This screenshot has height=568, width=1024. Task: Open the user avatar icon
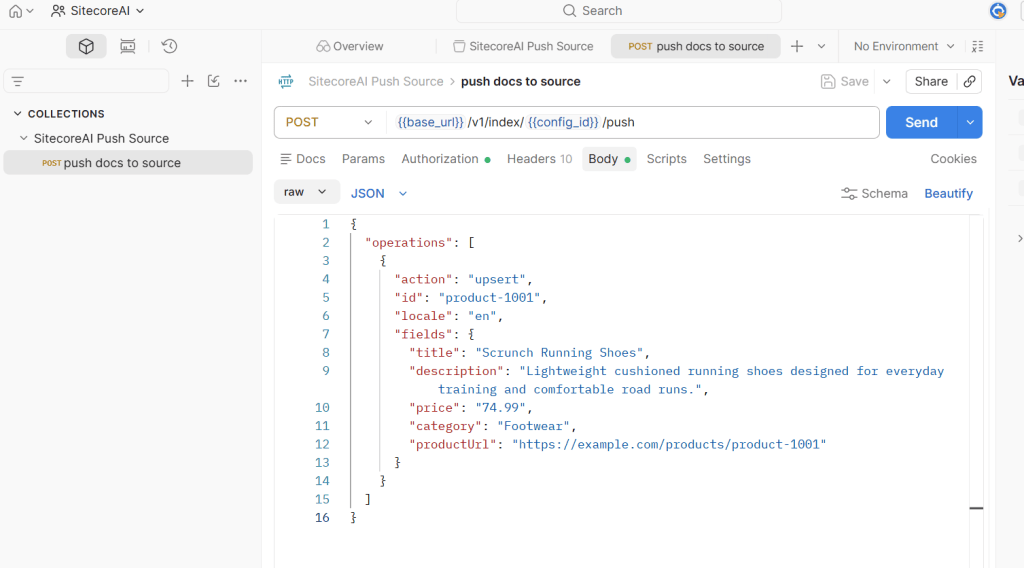pos(997,11)
